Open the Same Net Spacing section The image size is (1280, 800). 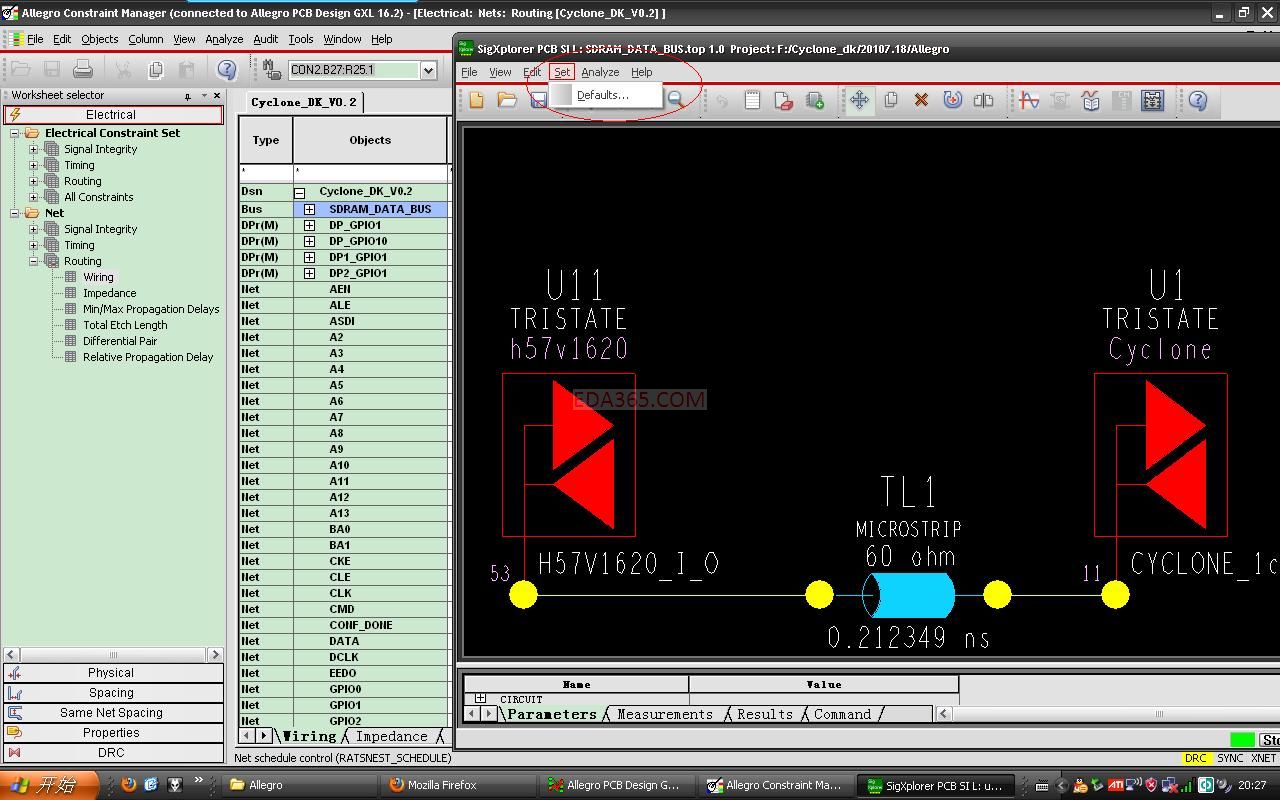(113, 713)
